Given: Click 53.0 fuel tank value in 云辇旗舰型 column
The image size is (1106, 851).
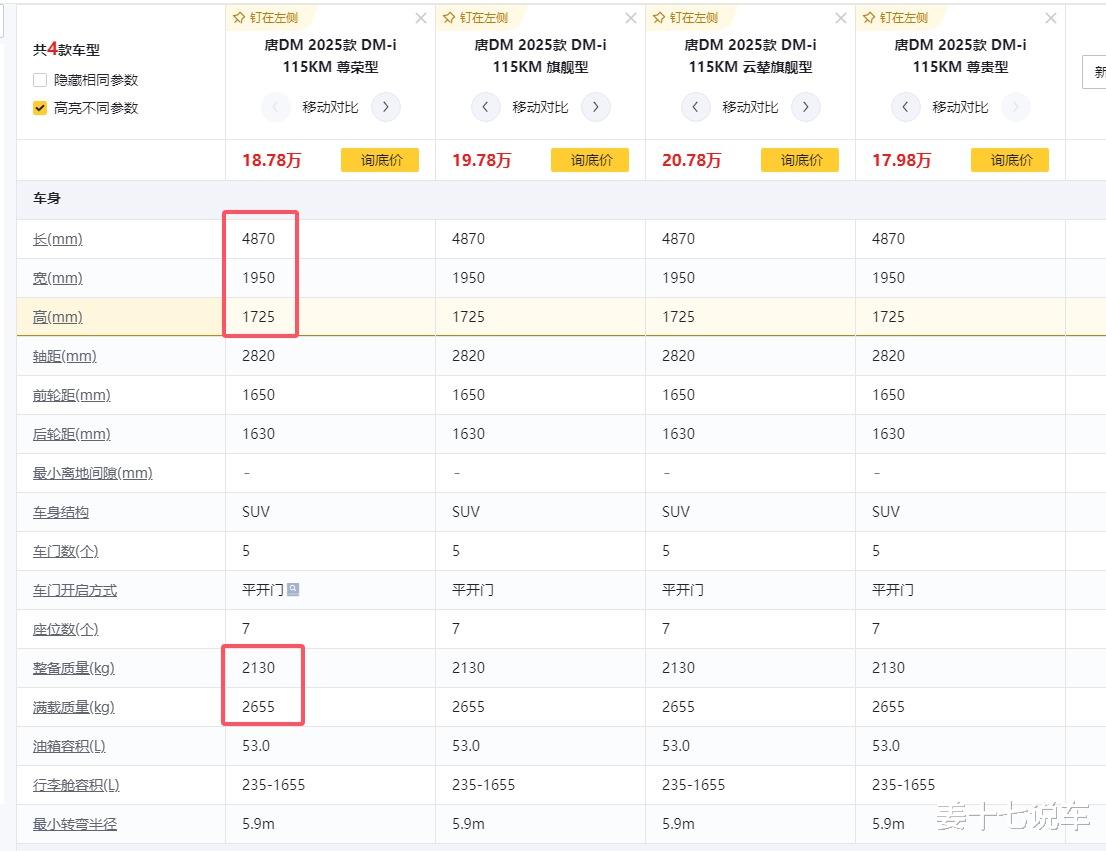Looking at the screenshot, I should (x=676, y=746).
